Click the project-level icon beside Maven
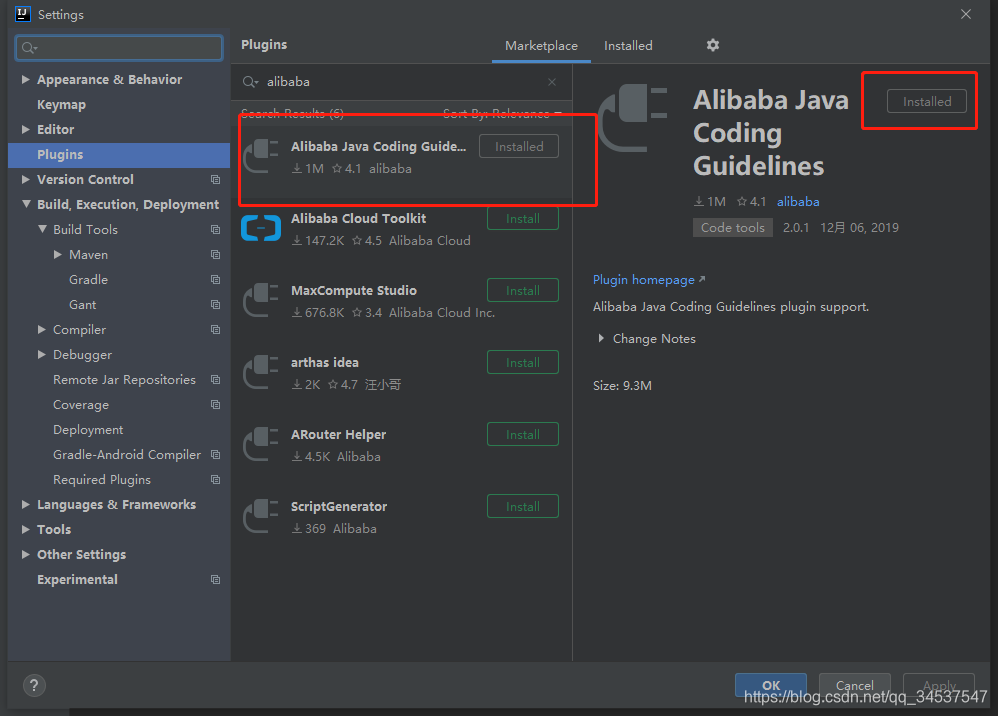The width and height of the screenshot is (998, 716). pyautogui.click(x=216, y=255)
